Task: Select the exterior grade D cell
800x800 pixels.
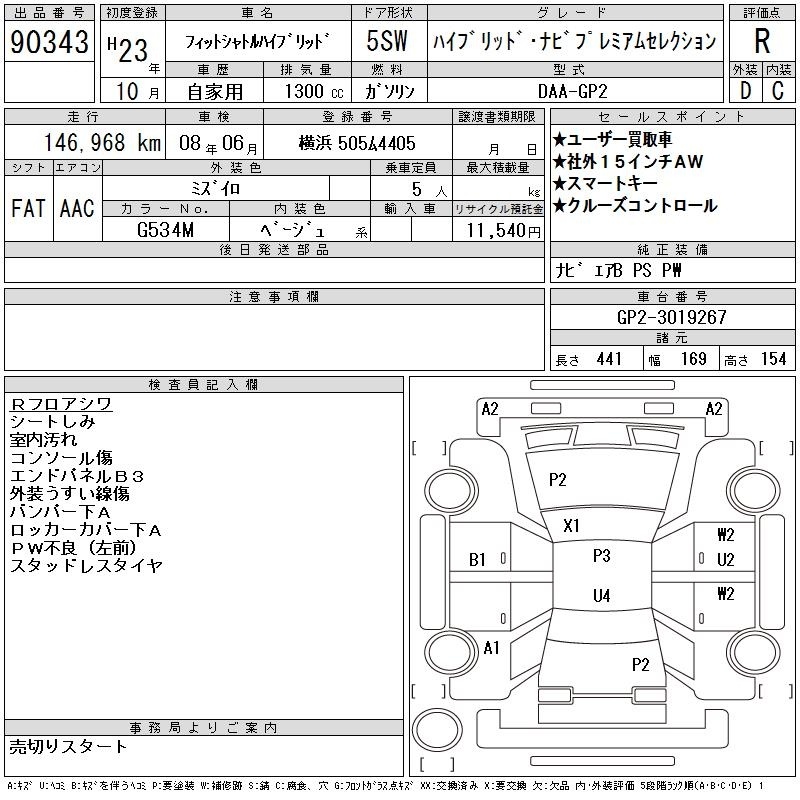Action: 744,91
